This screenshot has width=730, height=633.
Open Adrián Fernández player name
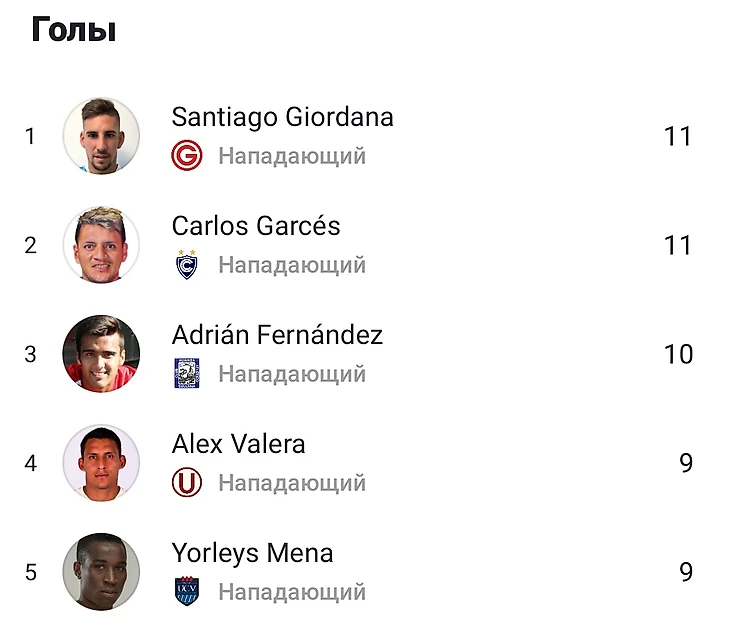click(277, 335)
